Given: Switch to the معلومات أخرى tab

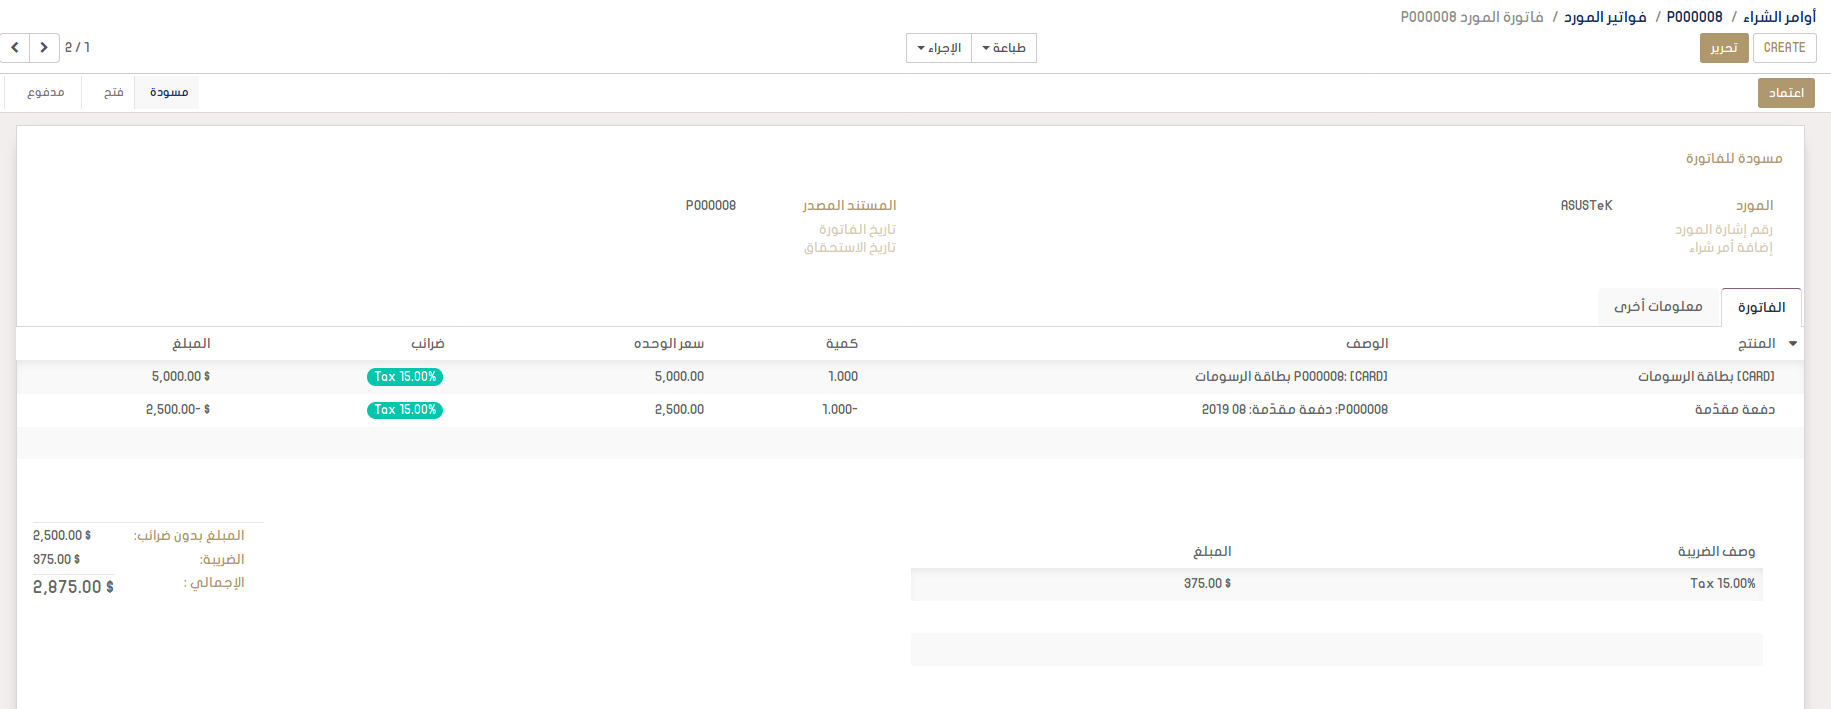Looking at the screenshot, I should tap(1658, 307).
